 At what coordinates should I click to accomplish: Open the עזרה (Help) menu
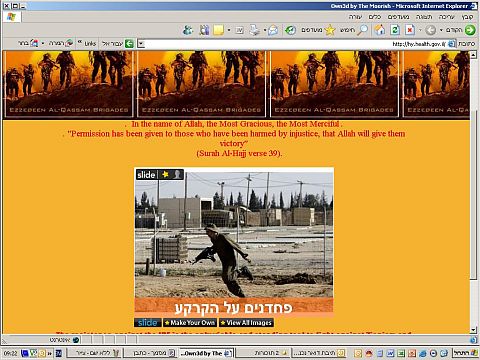pyautogui.click(x=355, y=17)
